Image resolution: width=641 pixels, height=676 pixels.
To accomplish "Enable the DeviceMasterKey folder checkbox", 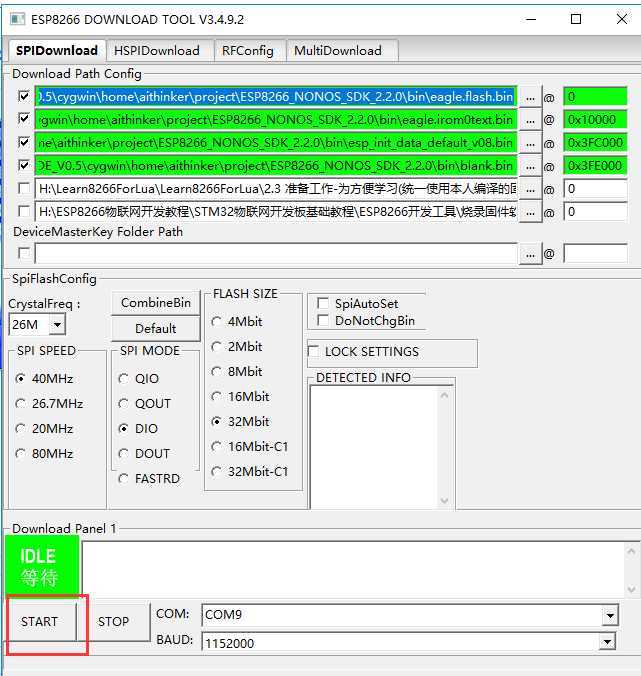I will pos(24,253).
